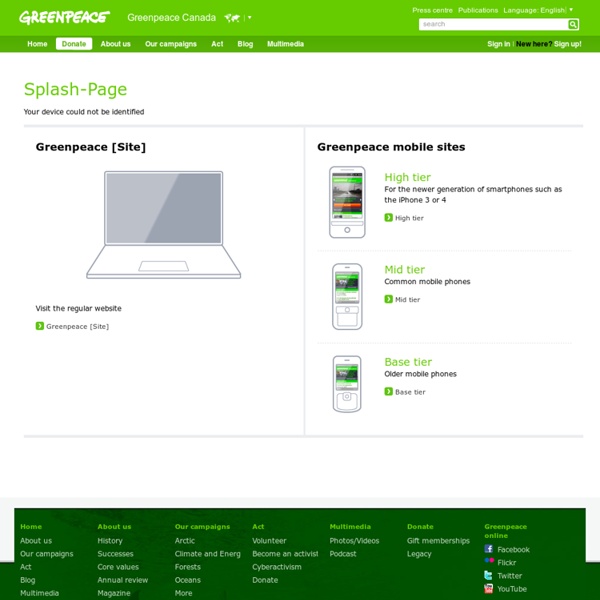This screenshot has width=600, height=600.
Task: Click the green arrow icon beside Base tier link
Action: [388, 391]
